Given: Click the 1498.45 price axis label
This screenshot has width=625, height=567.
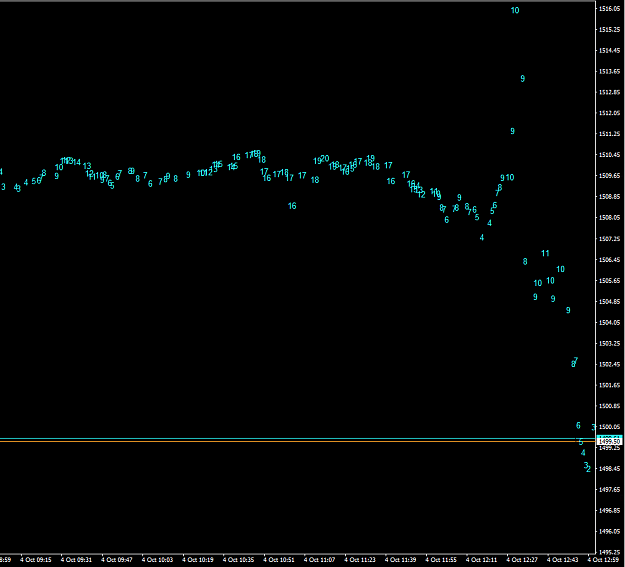Looking at the screenshot, I should pos(609,469).
